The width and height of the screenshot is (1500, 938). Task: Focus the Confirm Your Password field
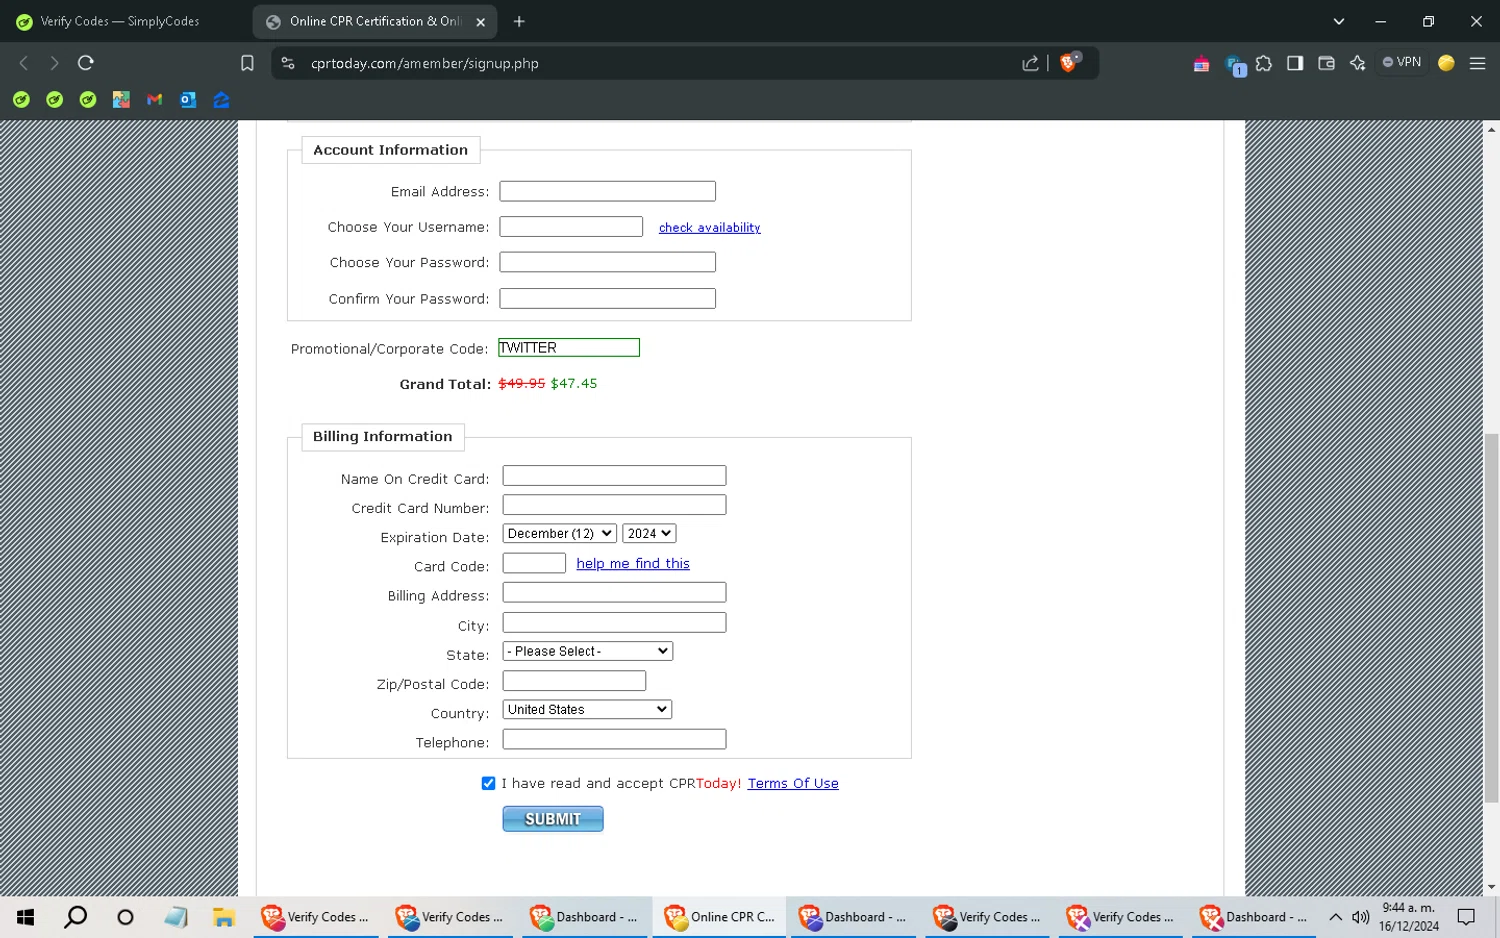[607, 298]
